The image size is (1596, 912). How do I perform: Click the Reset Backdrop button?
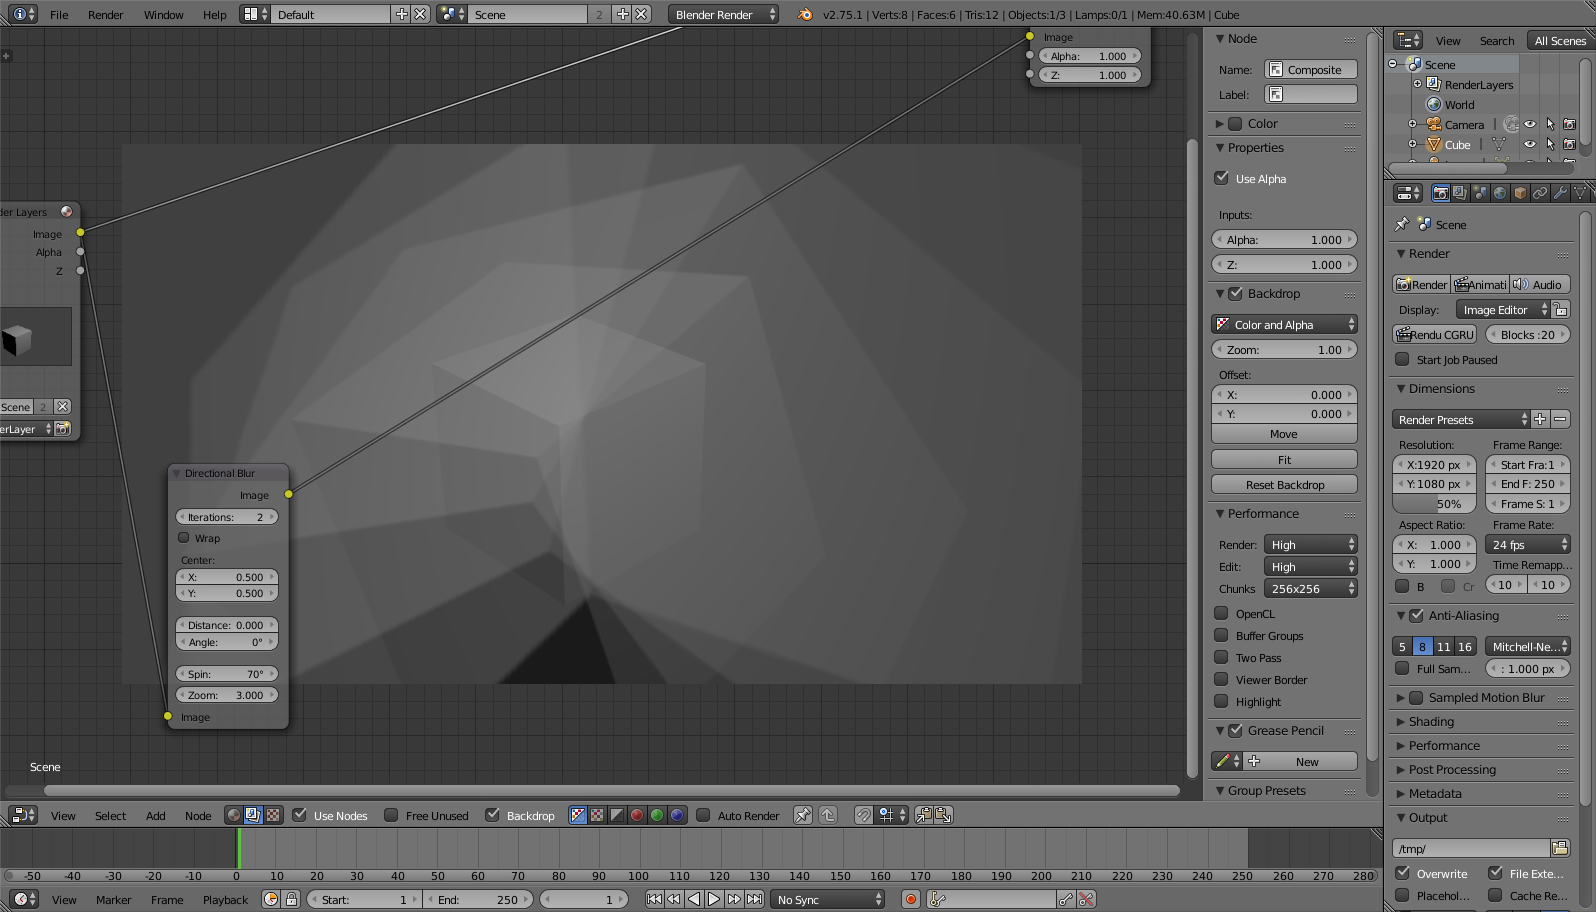point(1284,484)
